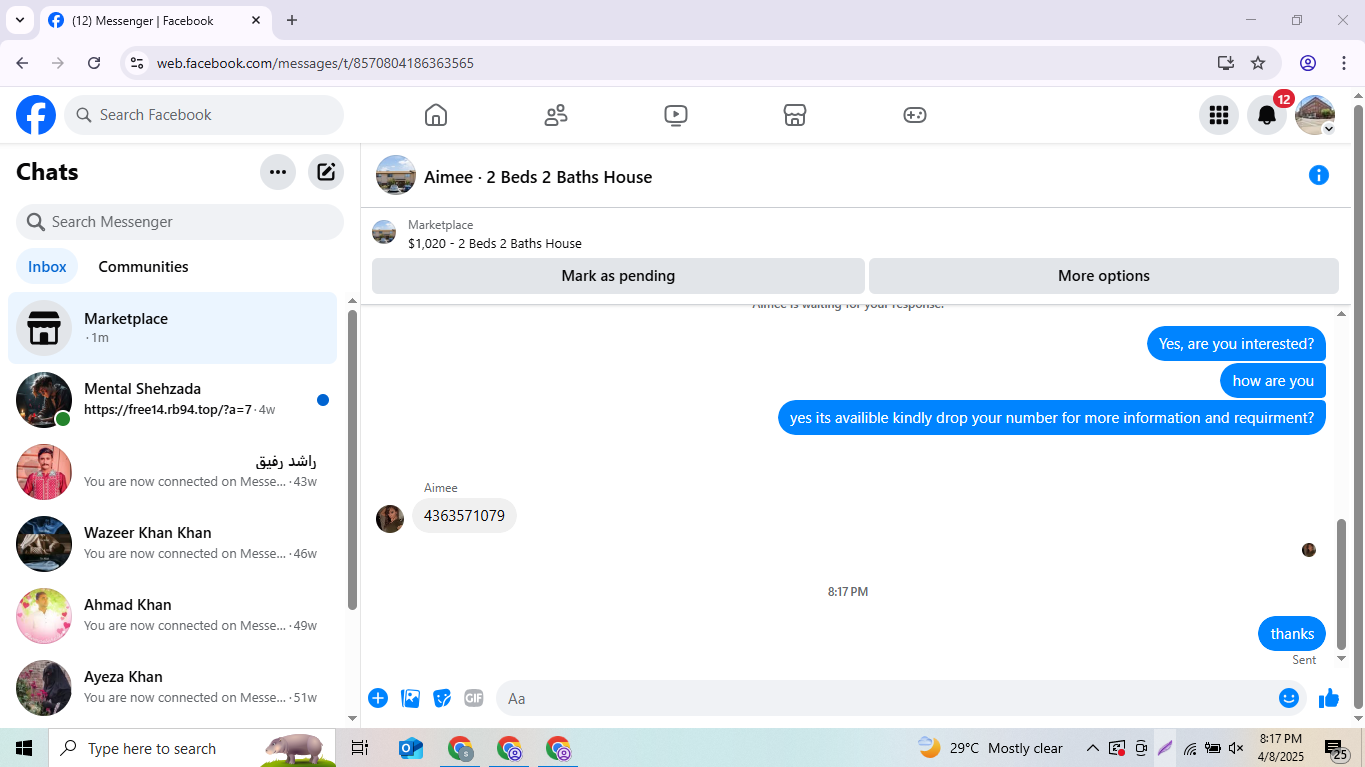Click the Search Messenger field
The height and width of the screenshot is (767, 1365).
pos(180,222)
